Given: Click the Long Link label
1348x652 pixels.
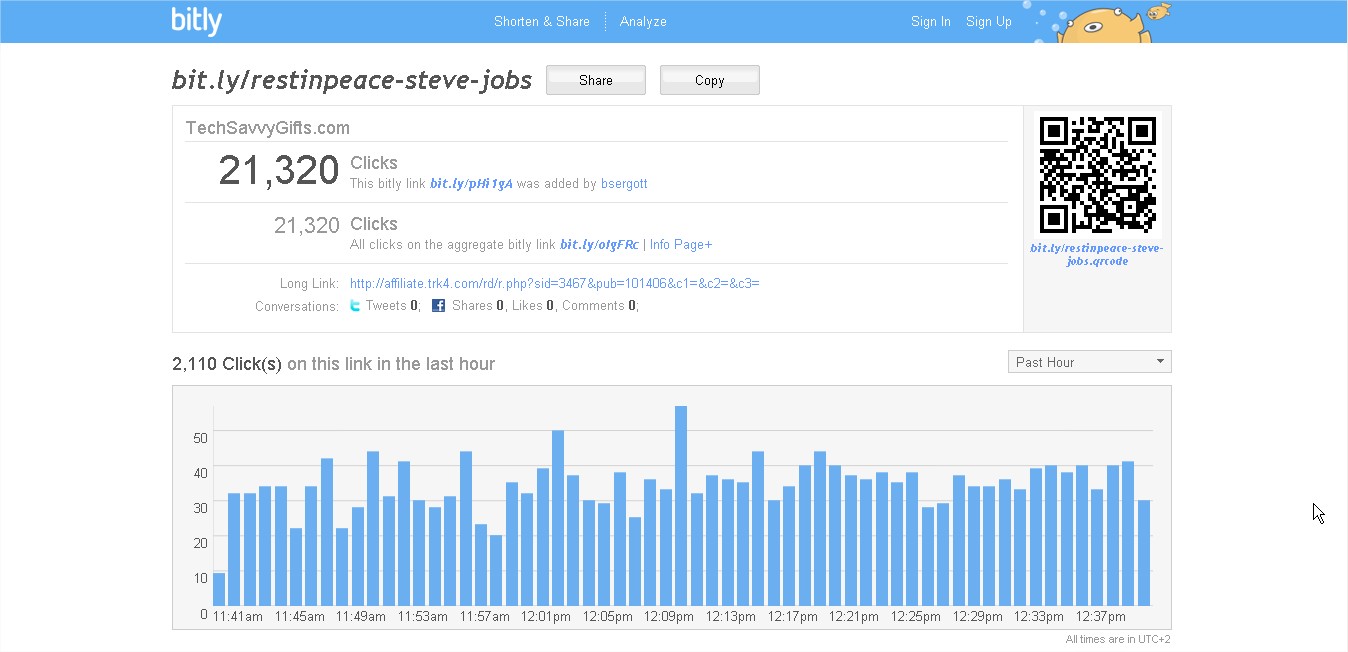Looking at the screenshot, I should (x=309, y=284).
